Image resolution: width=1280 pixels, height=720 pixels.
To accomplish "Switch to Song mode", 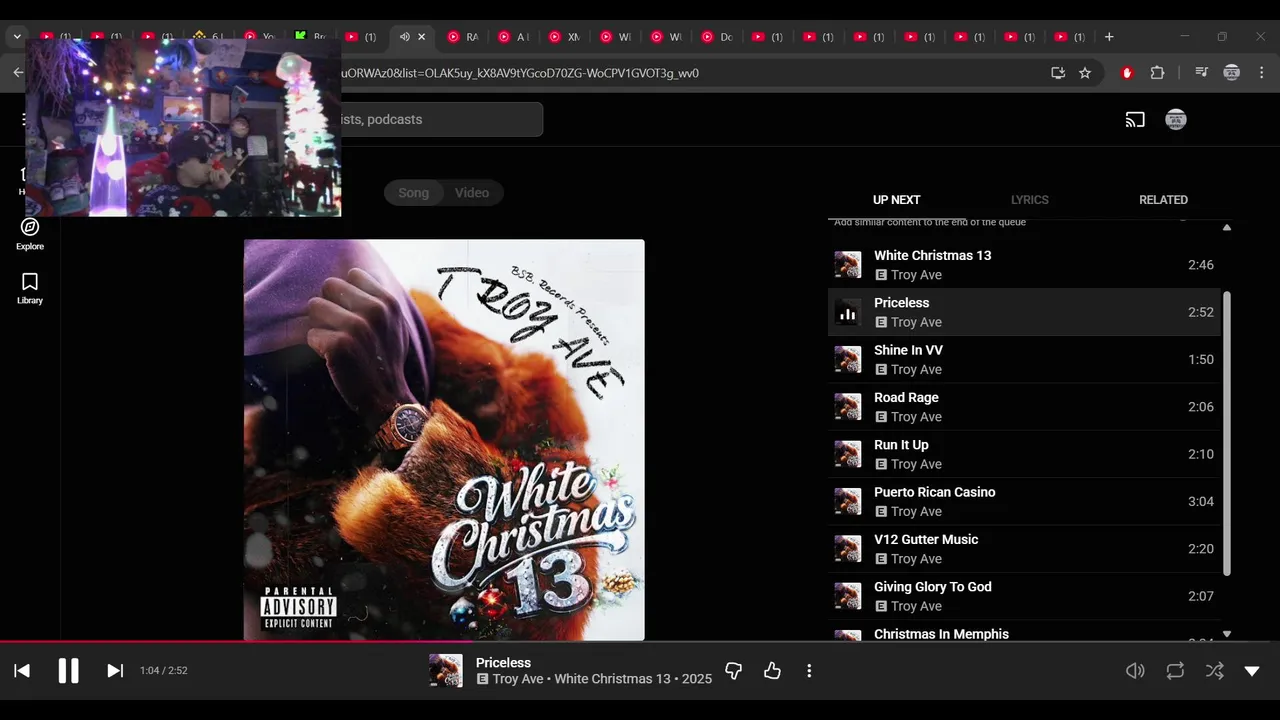I will (x=413, y=193).
